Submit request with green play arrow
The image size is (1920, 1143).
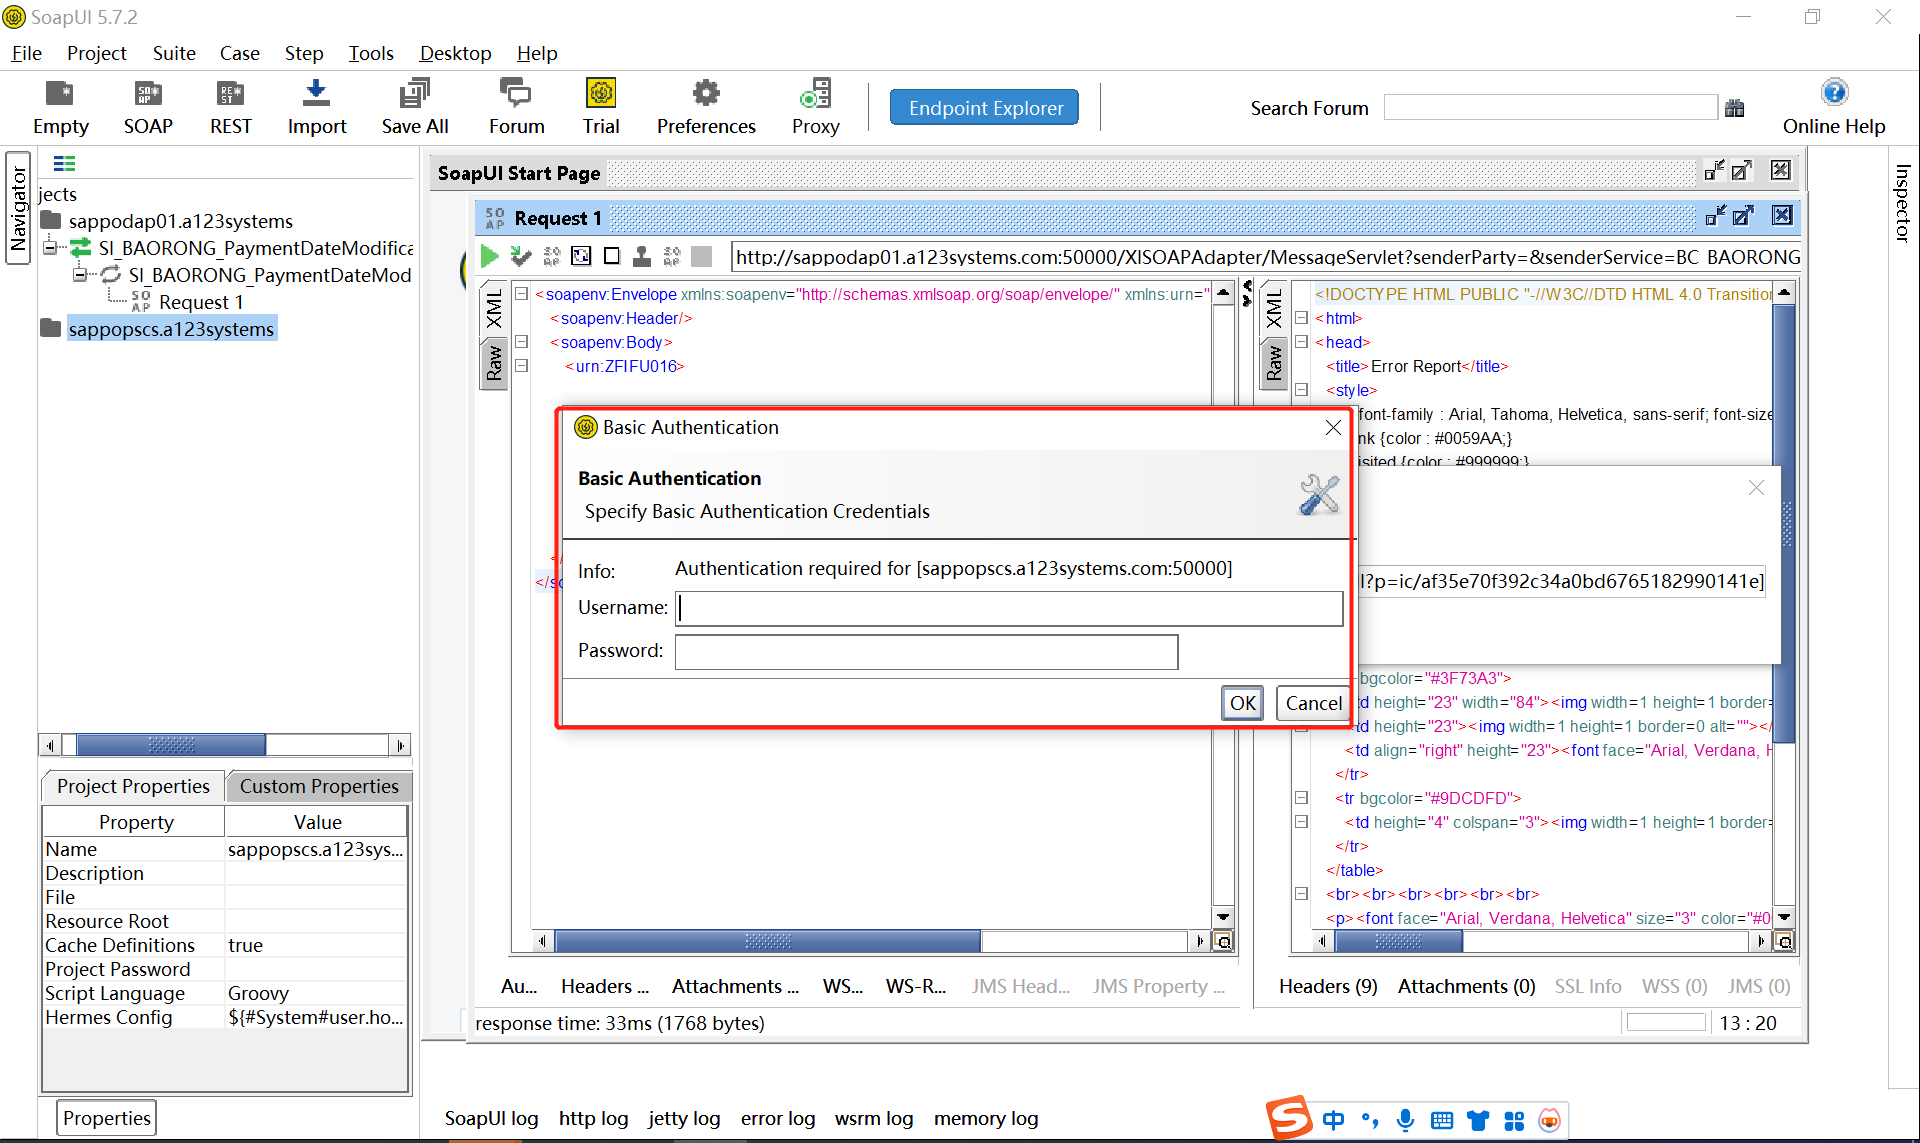point(489,257)
